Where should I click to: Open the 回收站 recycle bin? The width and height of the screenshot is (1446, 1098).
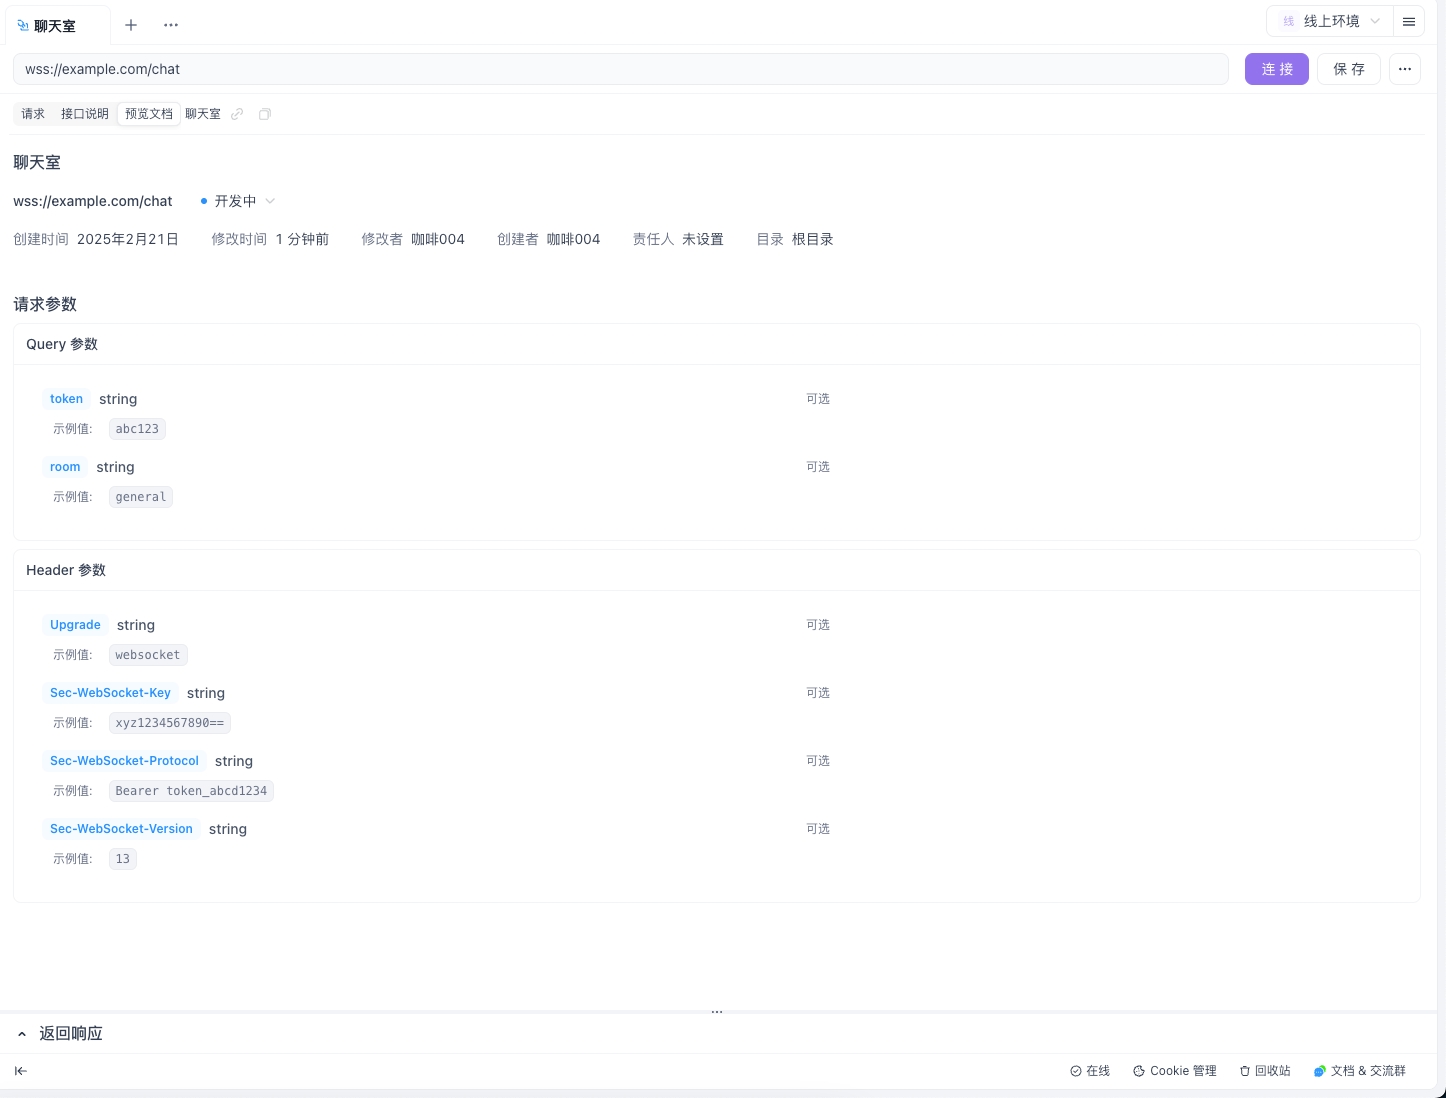coord(1265,1071)
